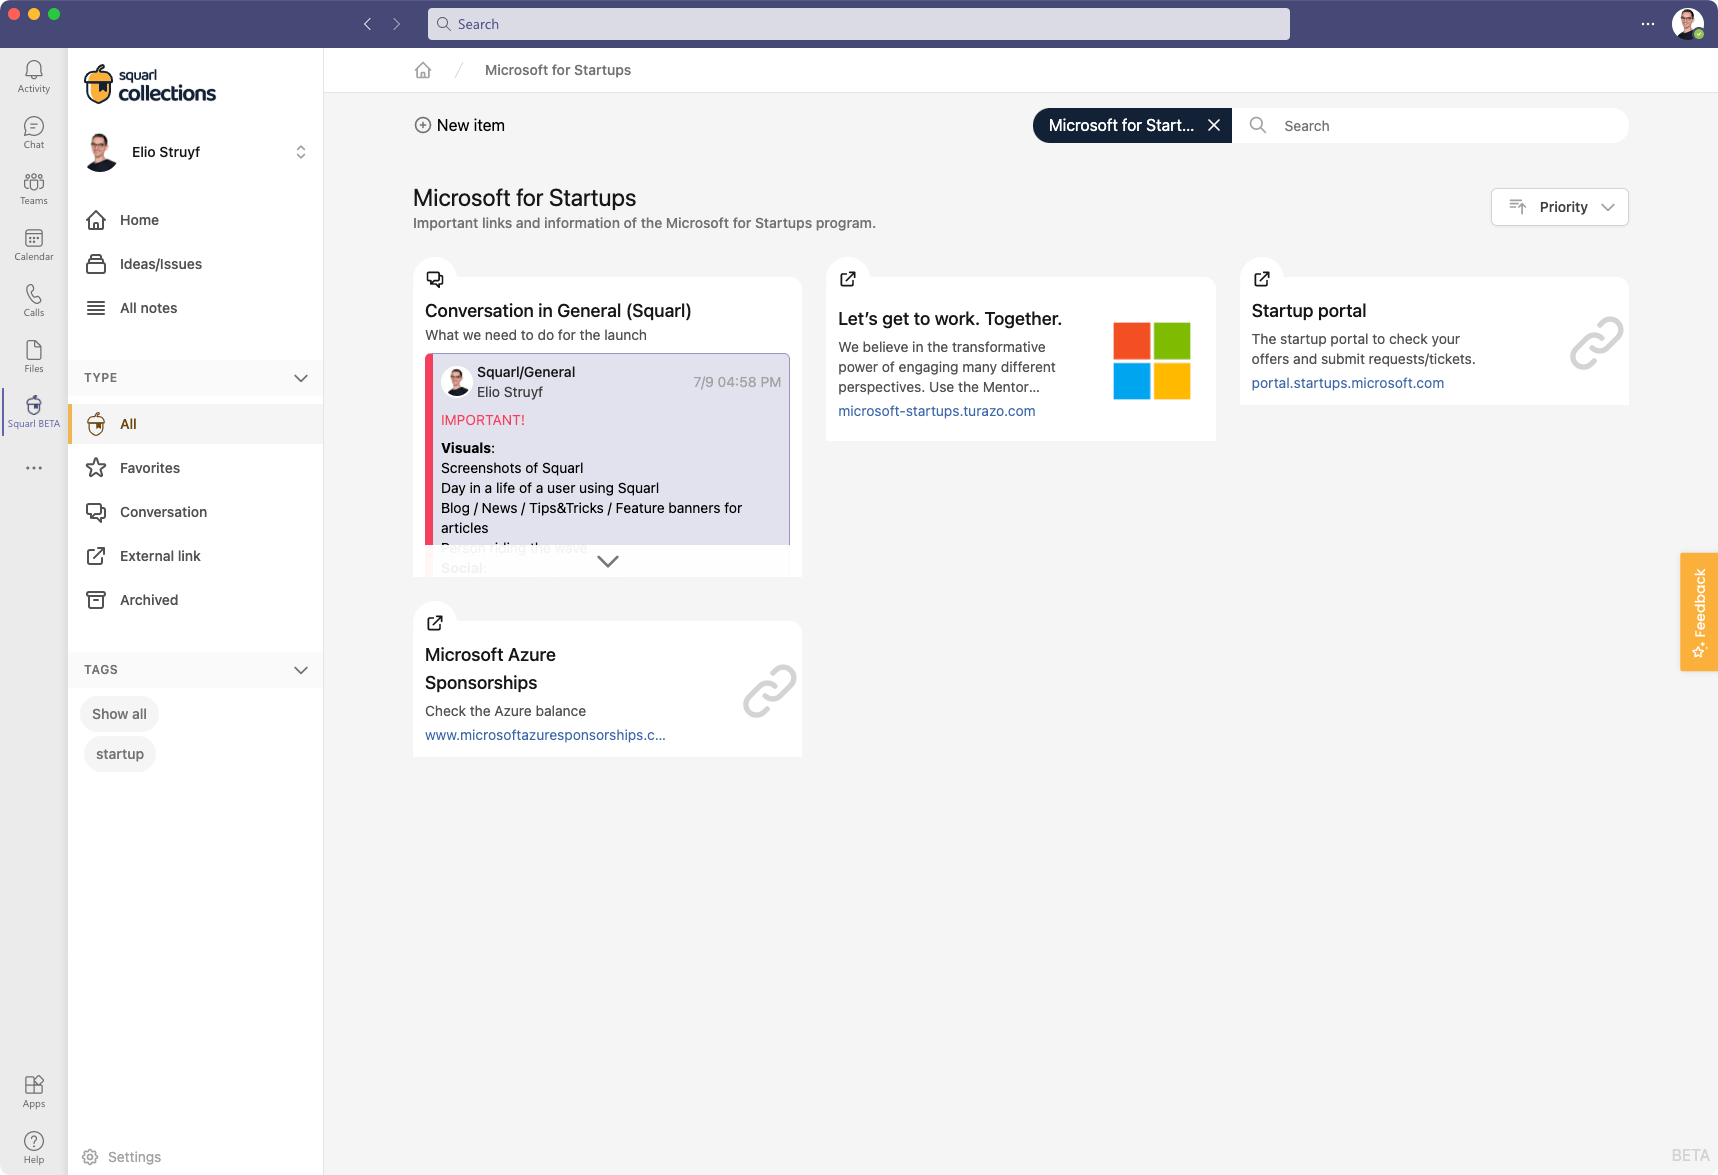This screenshot has width=1718, height=1175.
Task: Open Calendar in the Teams rail
Action: coord(34,244)
